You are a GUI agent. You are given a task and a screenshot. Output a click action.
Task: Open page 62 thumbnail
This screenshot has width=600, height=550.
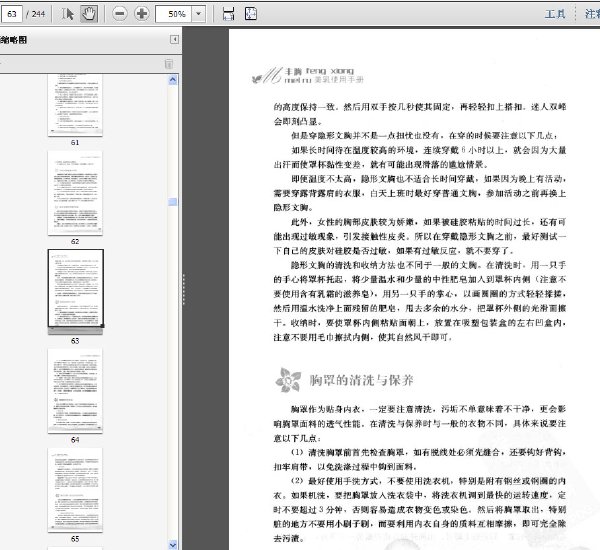click(75, 193)
